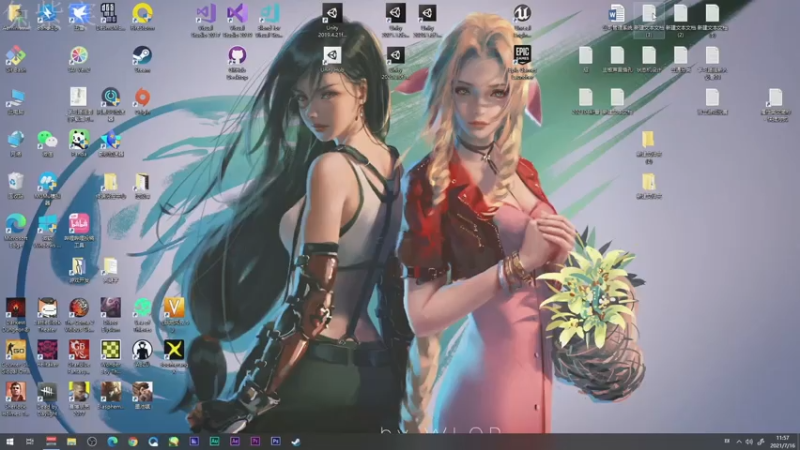Select the Git Bash desktop shortcut
This screenshot has height=450, width=800.
[x=16, y=59]
